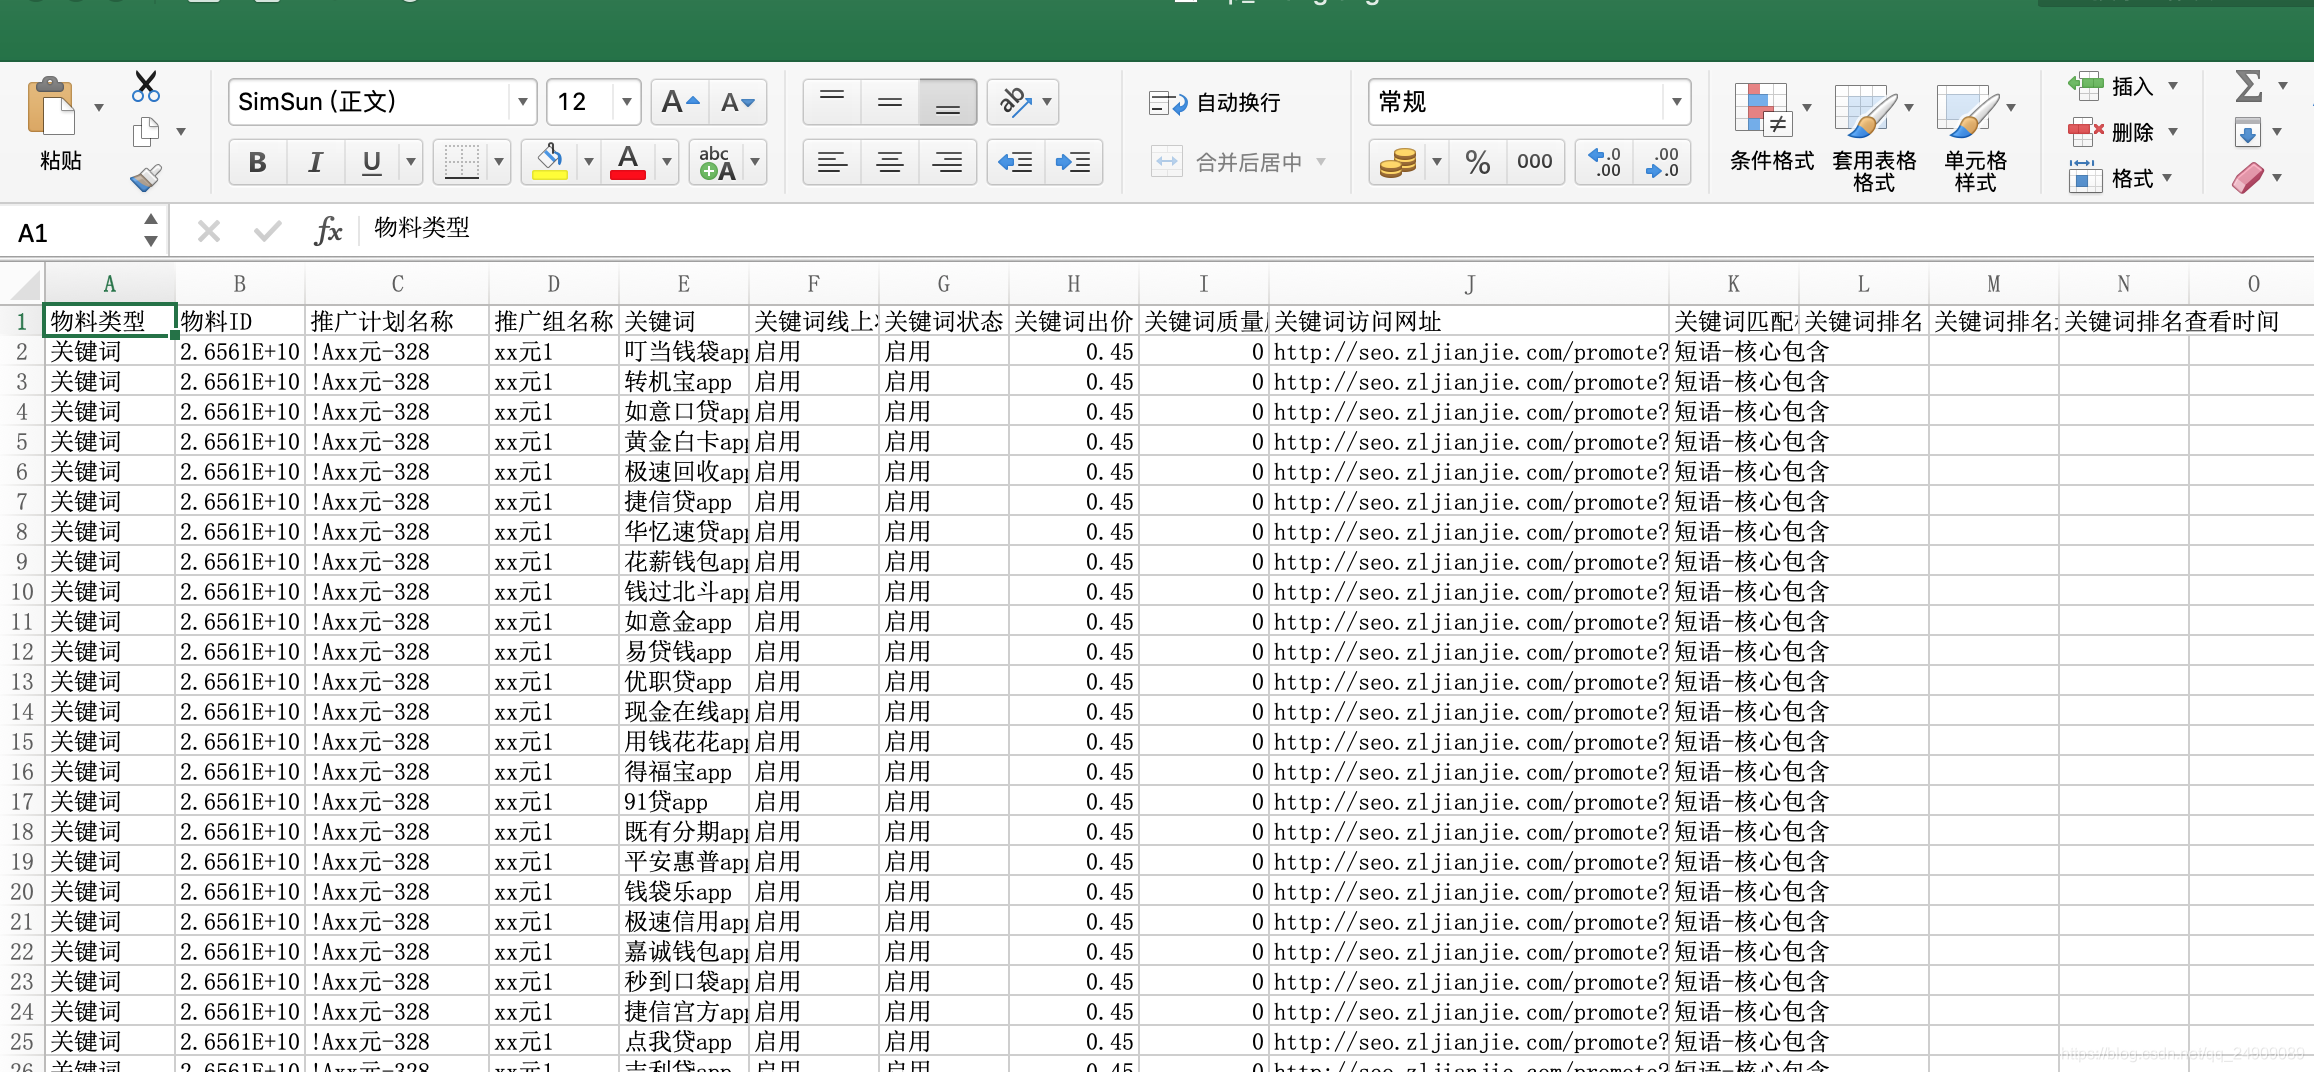Open the SimSun font name dropdown
The width and height of the screenshot is (2314, 1072).
point(522,101)
